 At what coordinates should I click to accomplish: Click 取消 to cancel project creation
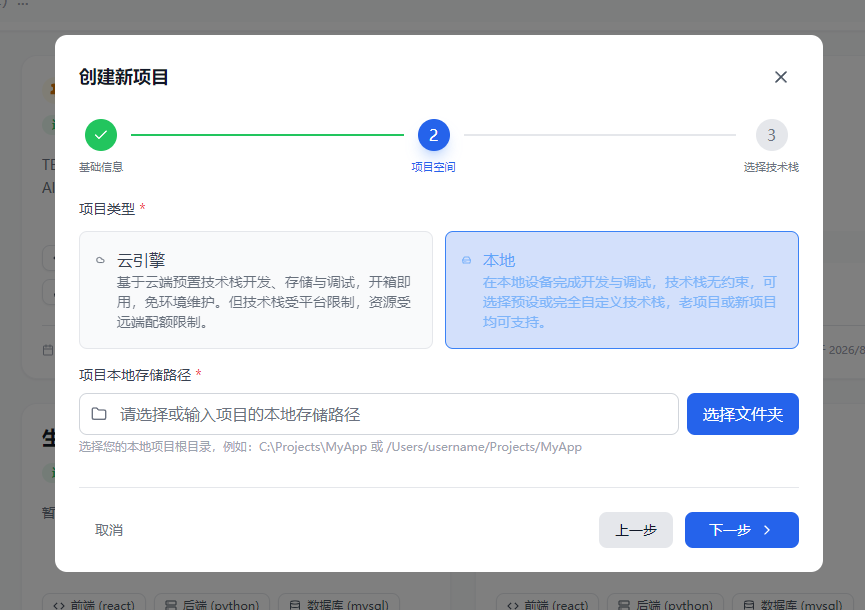pyautogui.click(x=109, y=530)
